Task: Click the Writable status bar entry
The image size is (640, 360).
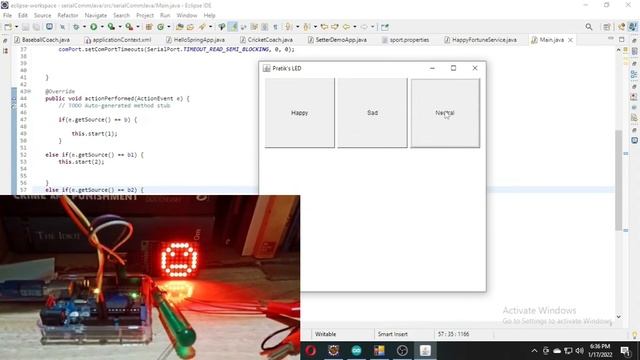Action: pos(325,334)
